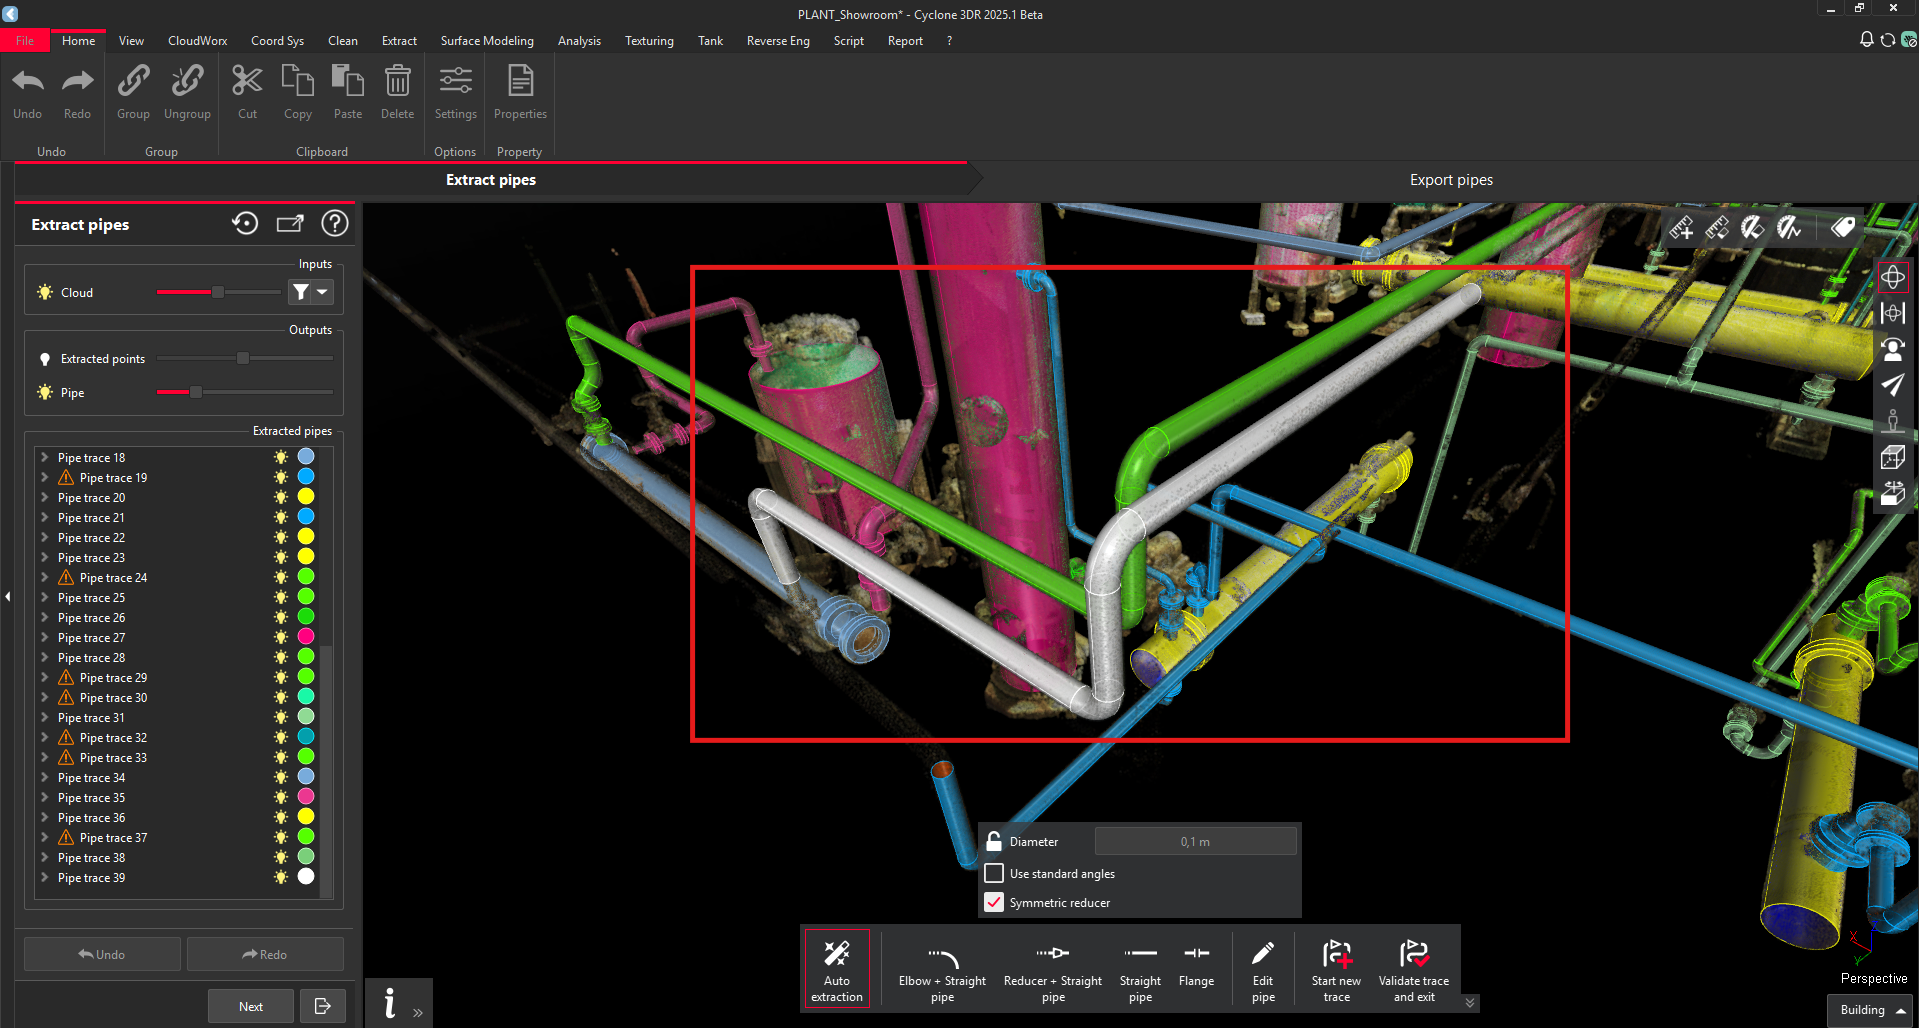The height and width of the screenshot is (1028, 1919).
Task: Expand Pipe trace 20 tree node
Action: click(44, 497)
